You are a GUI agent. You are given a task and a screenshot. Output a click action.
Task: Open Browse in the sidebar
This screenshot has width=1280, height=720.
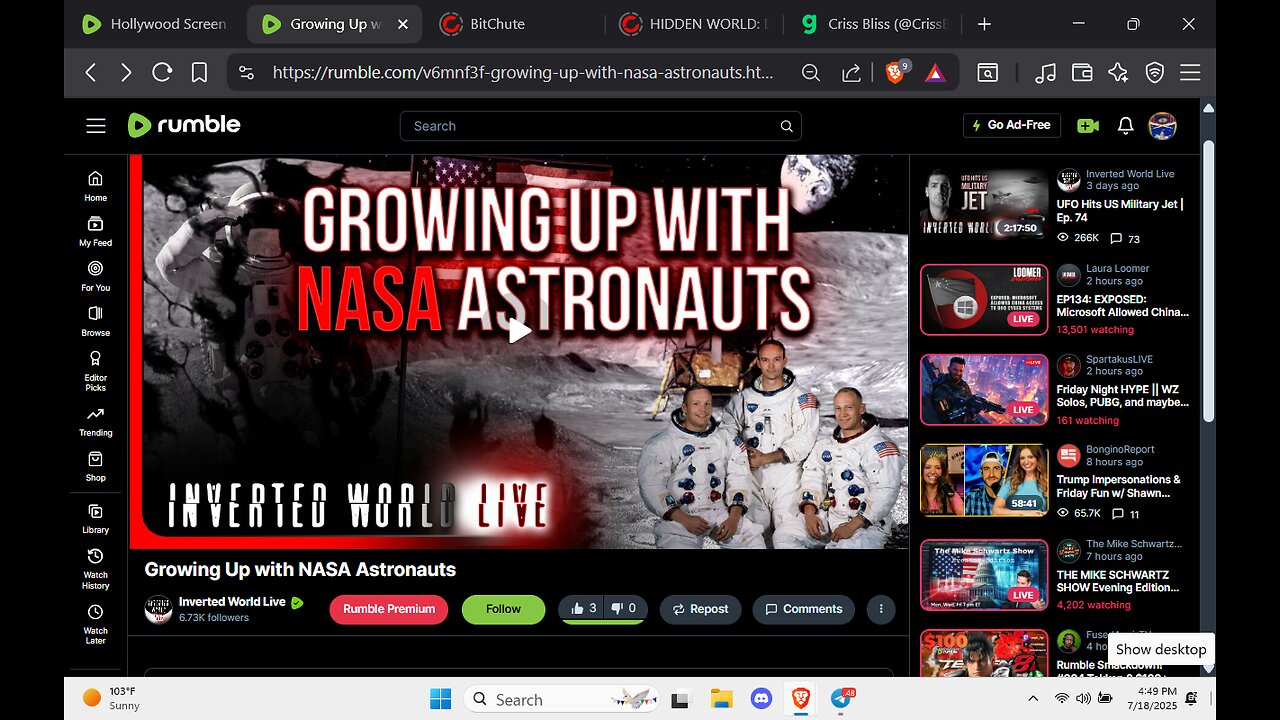[95, 320]
